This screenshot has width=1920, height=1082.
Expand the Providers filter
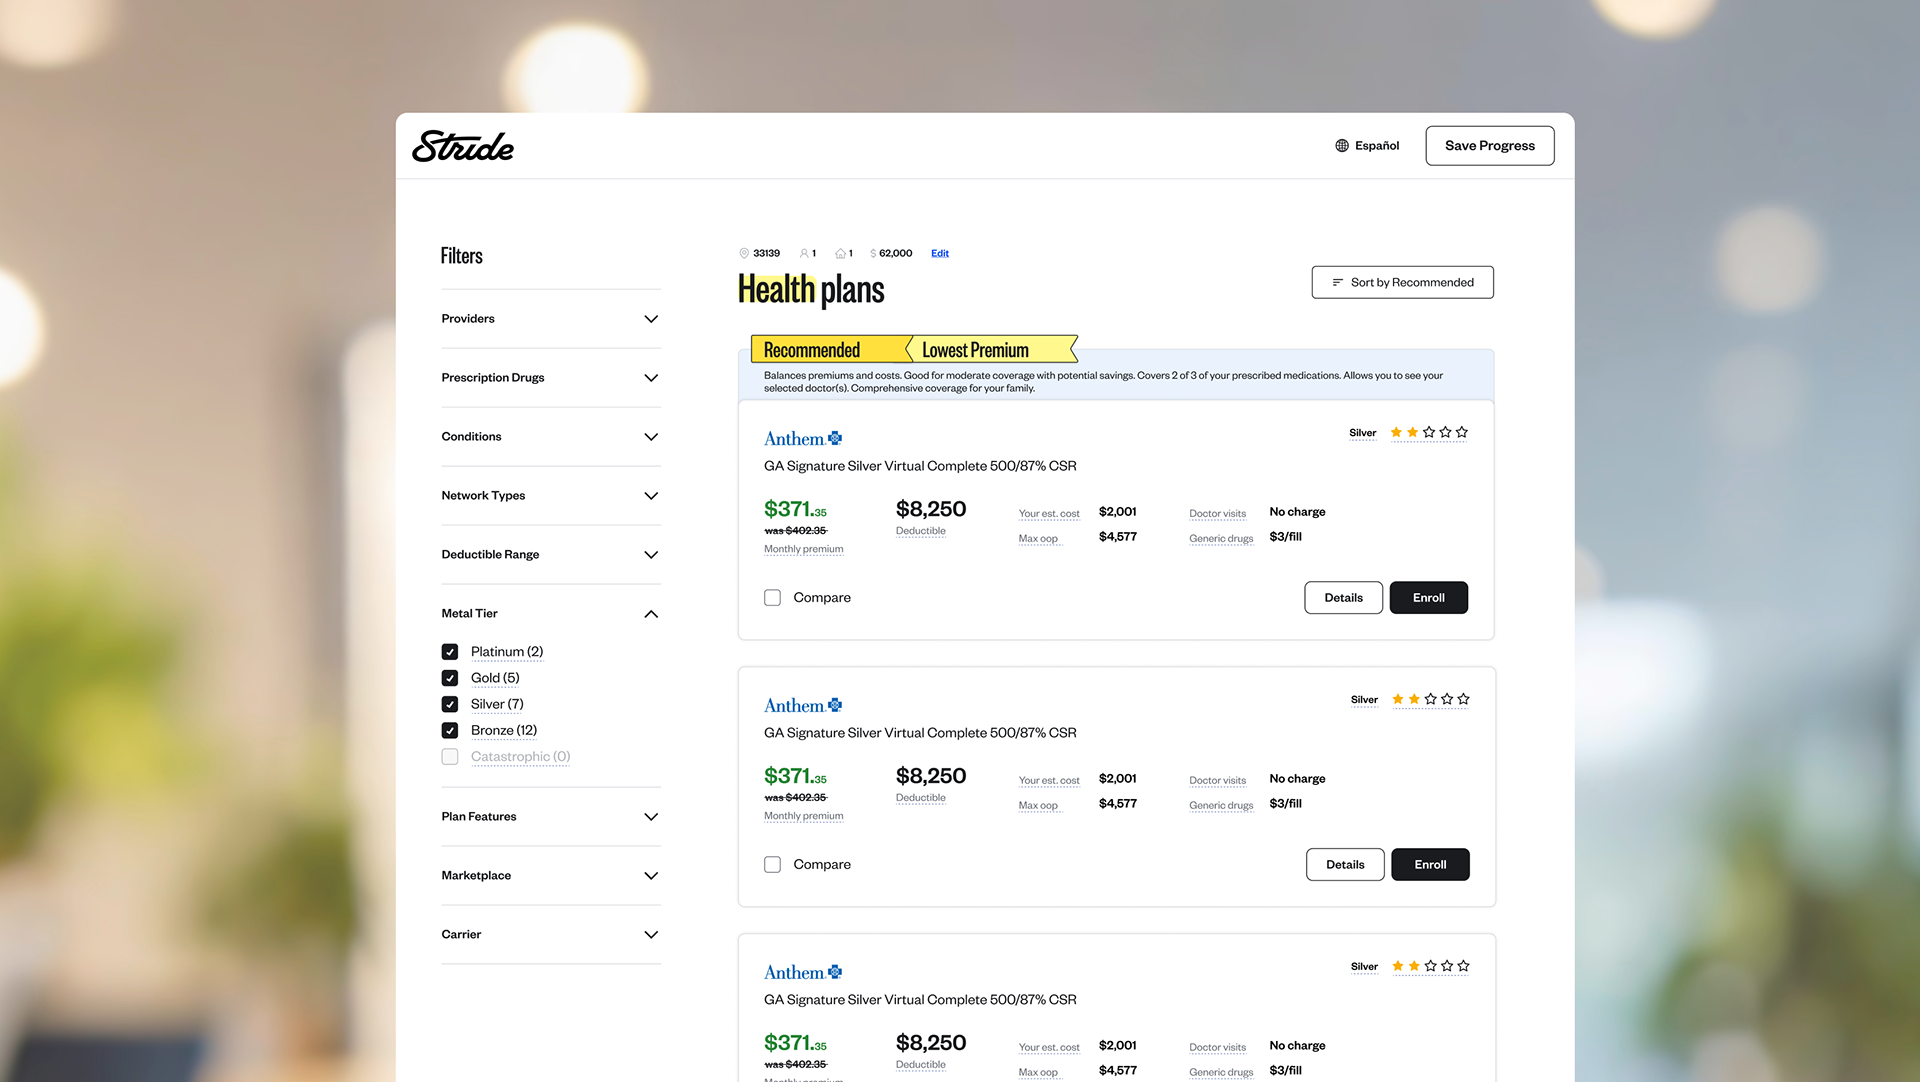(x=551, y=319)
